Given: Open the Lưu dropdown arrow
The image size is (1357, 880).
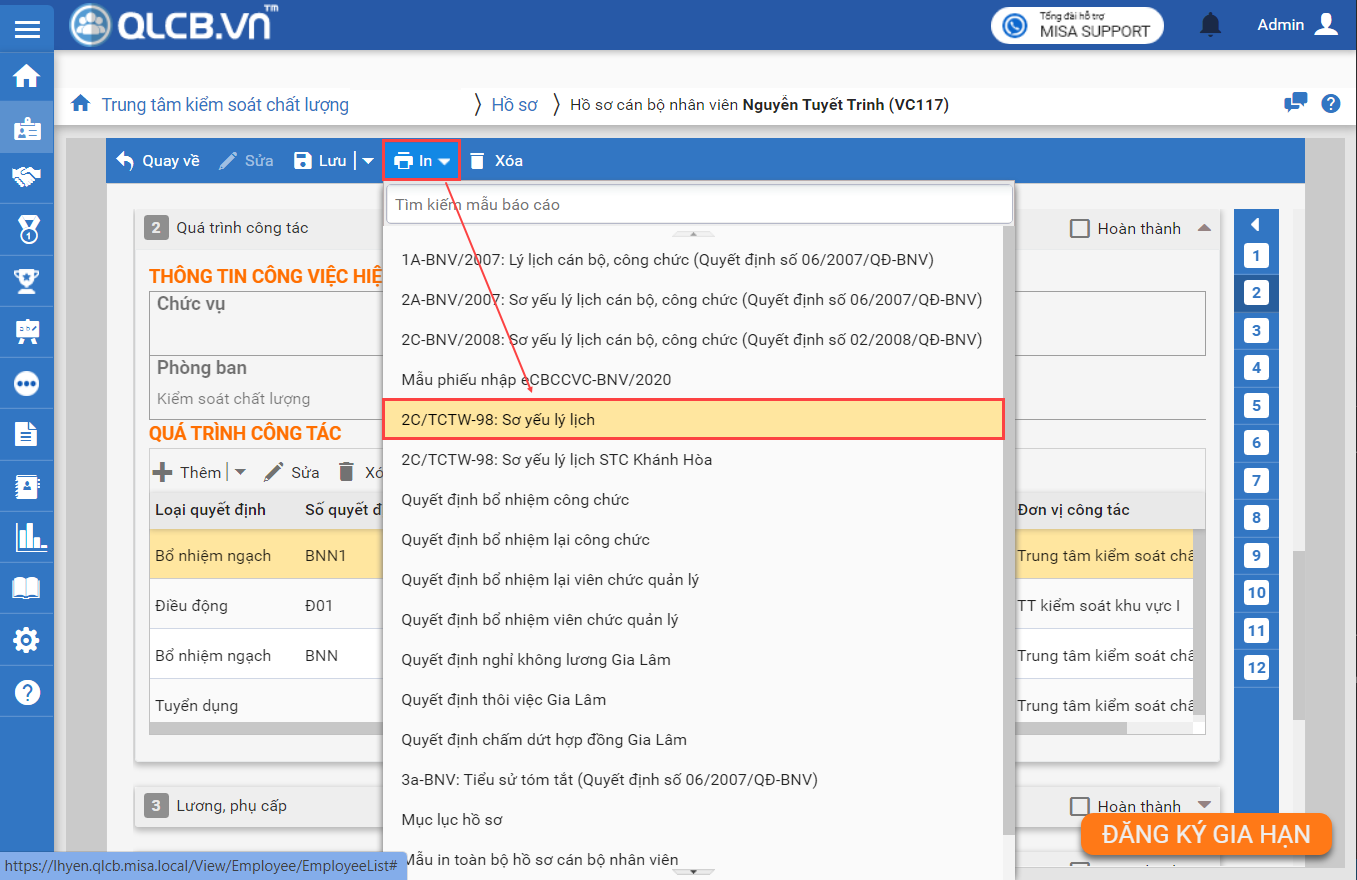Looking at the screenshot, I should tap(367, 161).
